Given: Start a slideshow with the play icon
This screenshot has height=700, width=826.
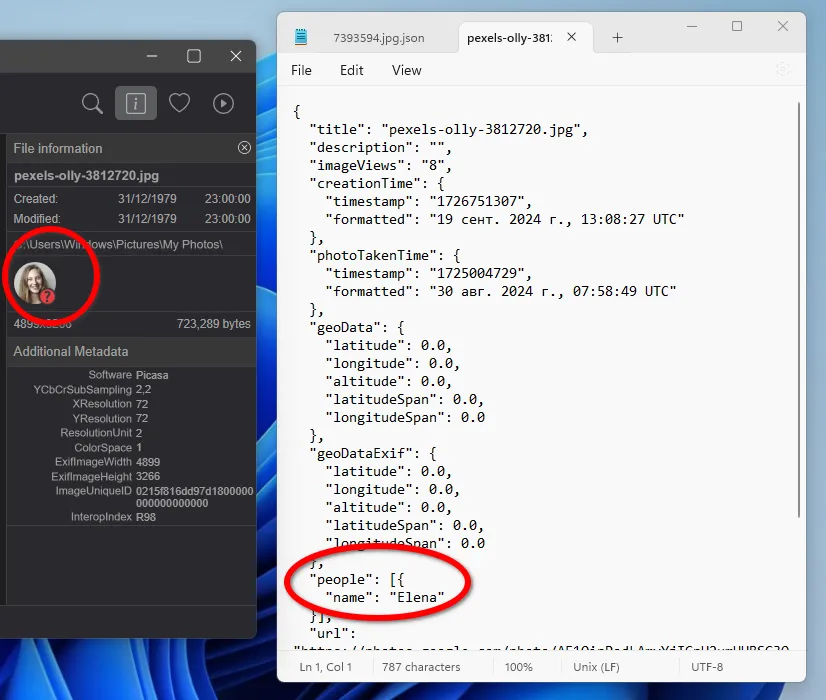Looking at the screenshot, I should pyautogui.click(x=222, y=103).
